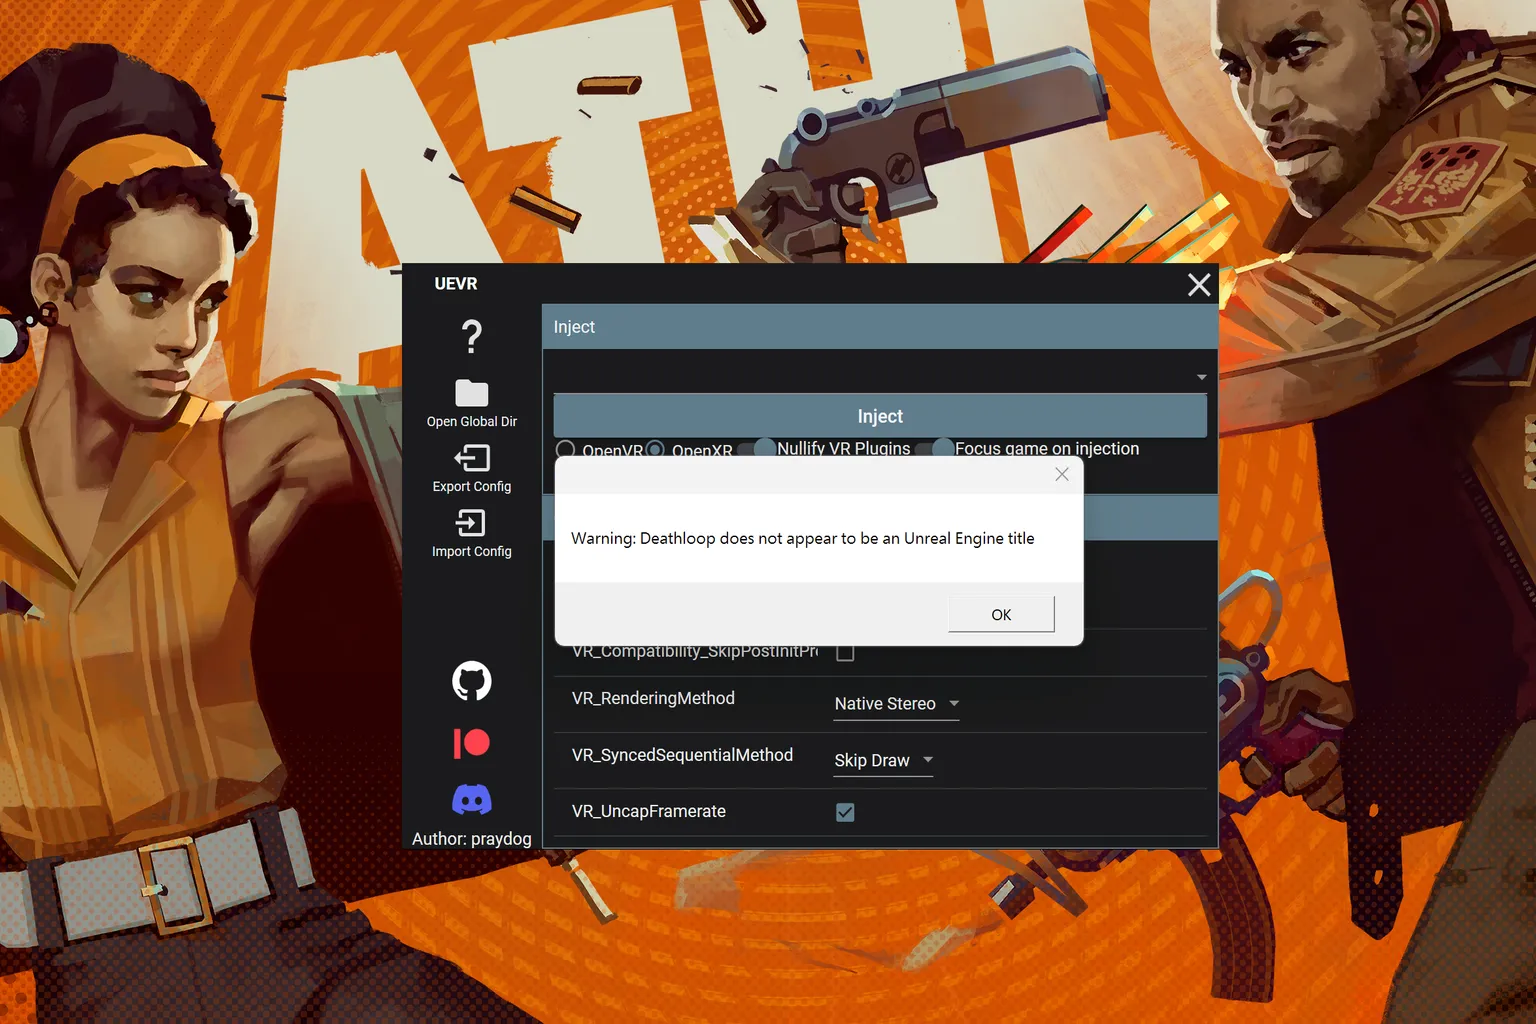The height and width of the screenshot is (1024, 1536).
Task: Click the Export Config icon
Action: [472, 458]
